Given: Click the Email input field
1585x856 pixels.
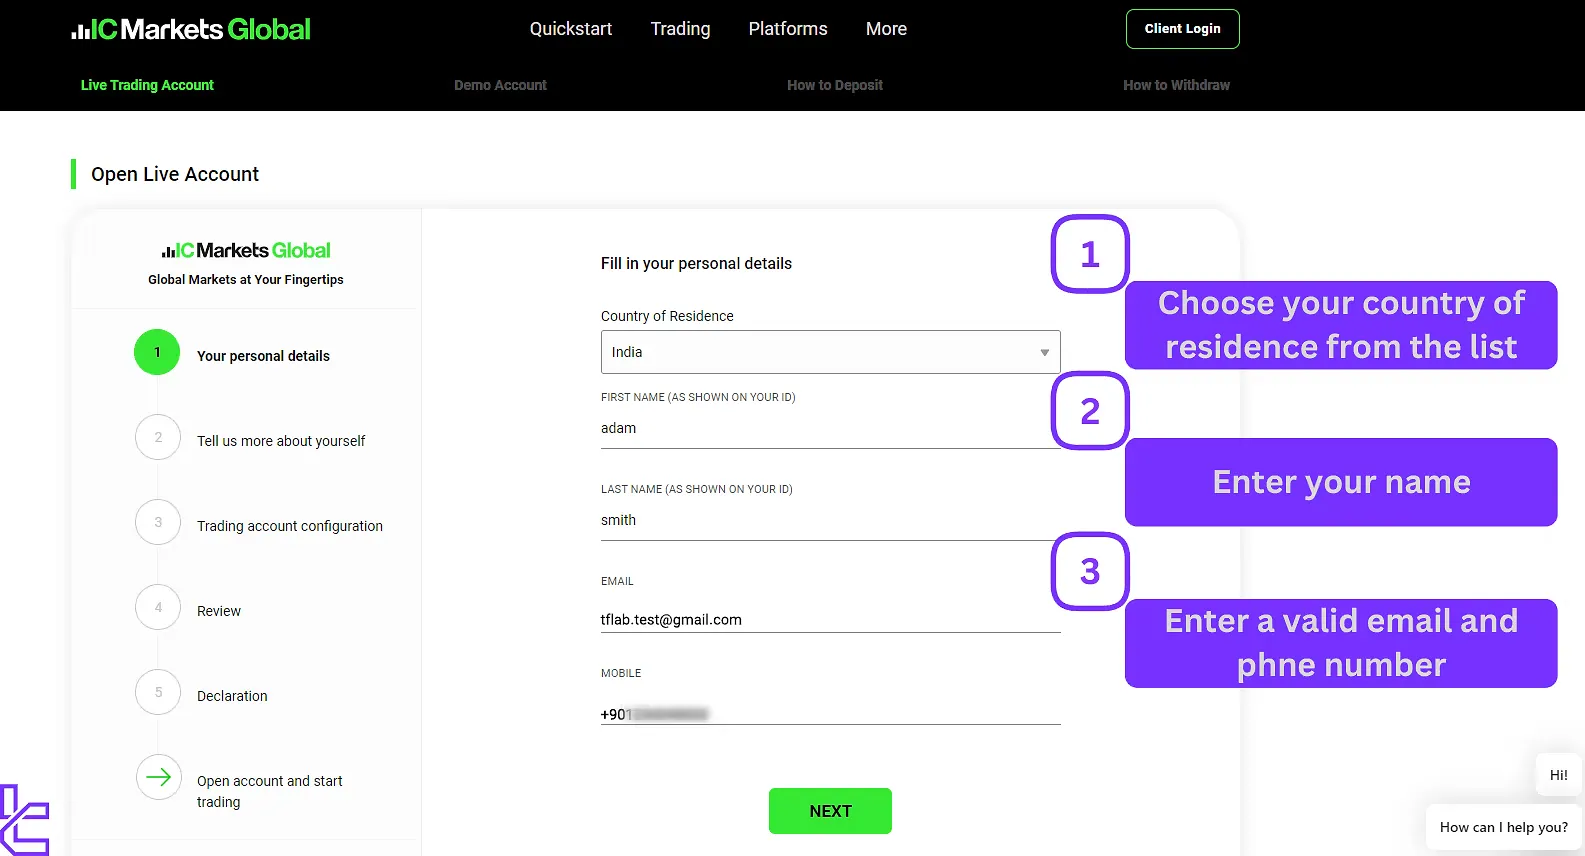Looking at the screenshot, I should [830, 620].
